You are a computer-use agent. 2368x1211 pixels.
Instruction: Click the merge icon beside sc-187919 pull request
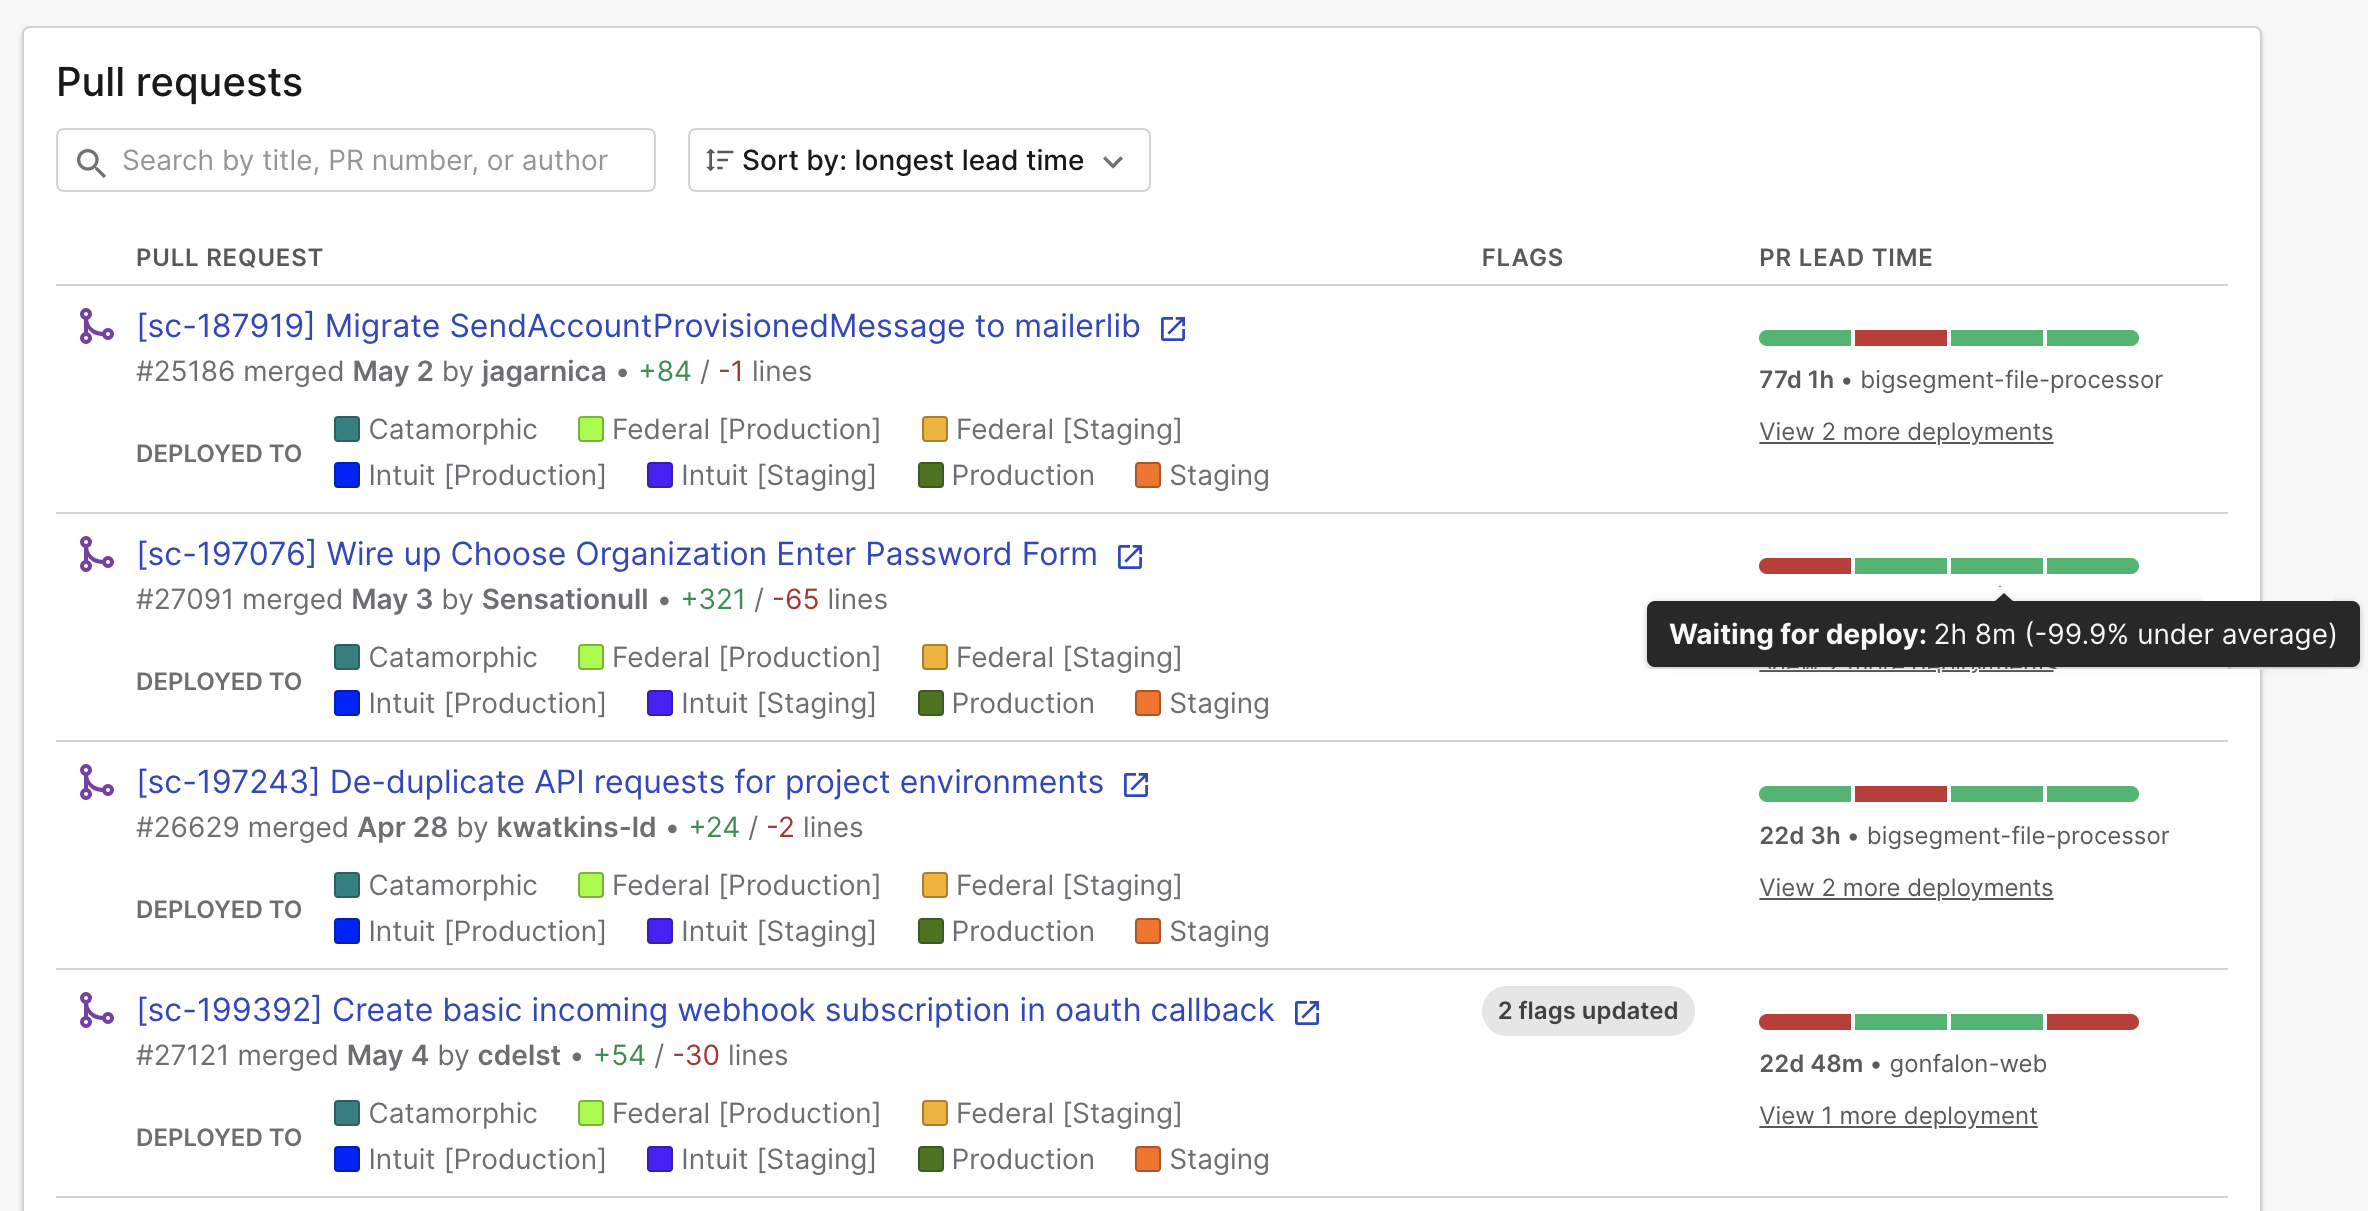click(x=95, y=326)
